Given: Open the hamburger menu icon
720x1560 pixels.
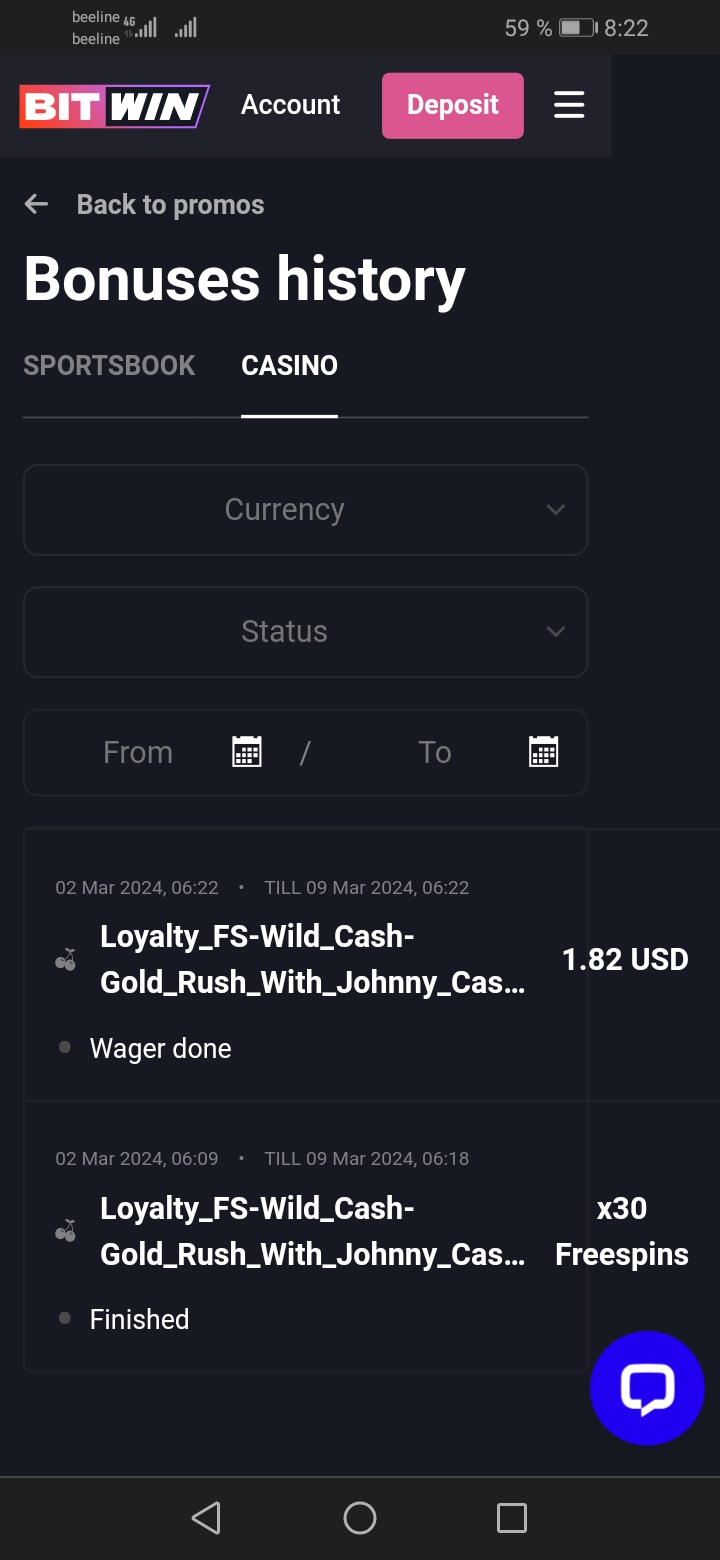Looking at the screenshot, I should tap(569, 105).
